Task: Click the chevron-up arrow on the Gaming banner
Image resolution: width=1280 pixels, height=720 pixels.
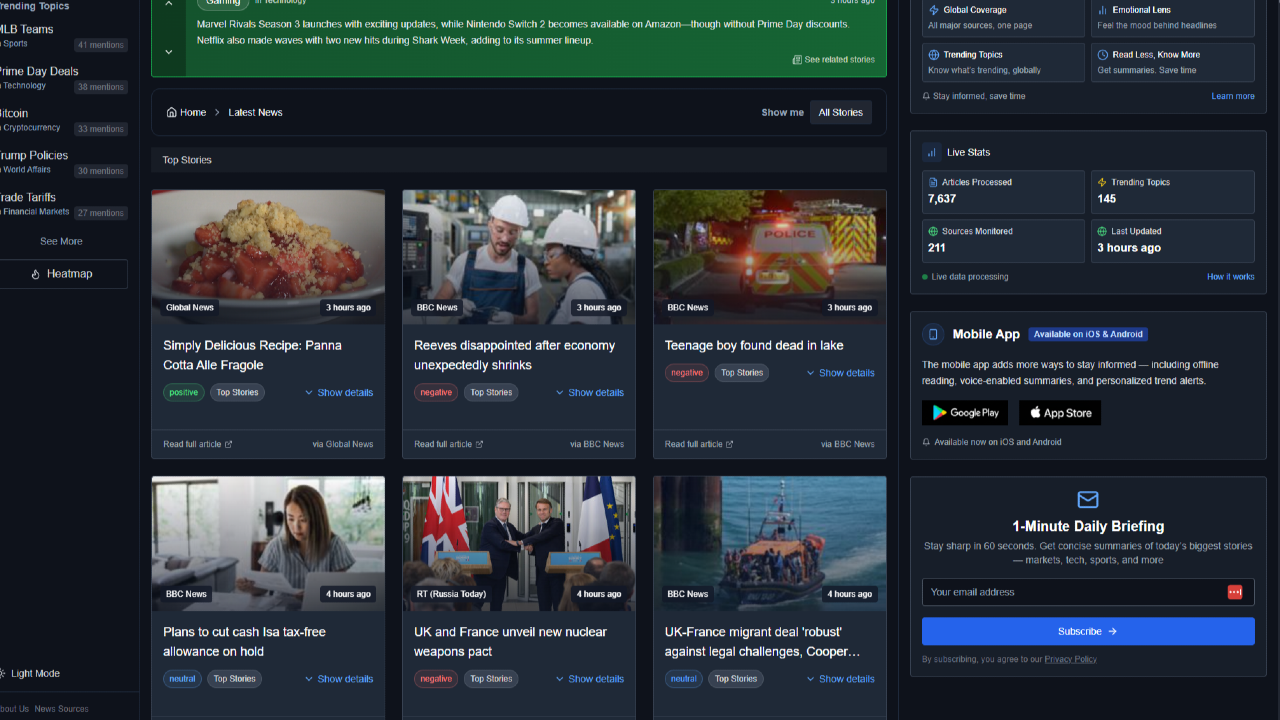Action: (x=168, y=4)
